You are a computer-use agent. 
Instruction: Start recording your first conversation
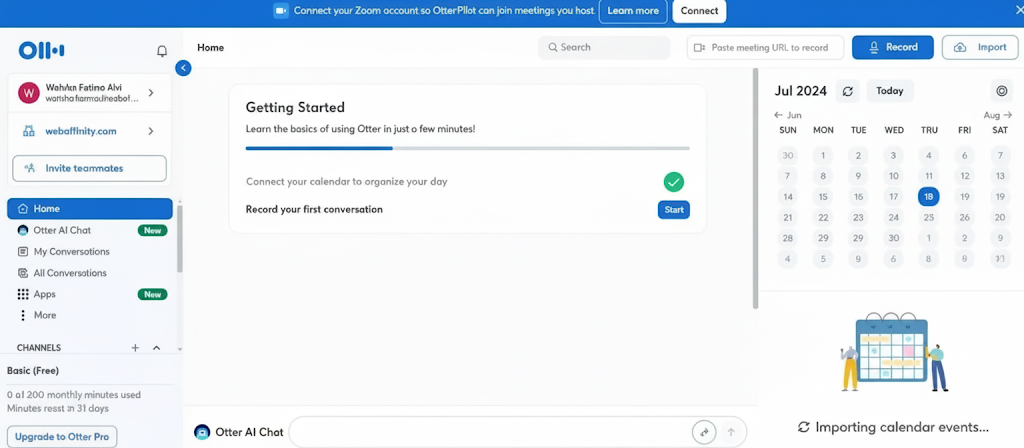(673, 210)
